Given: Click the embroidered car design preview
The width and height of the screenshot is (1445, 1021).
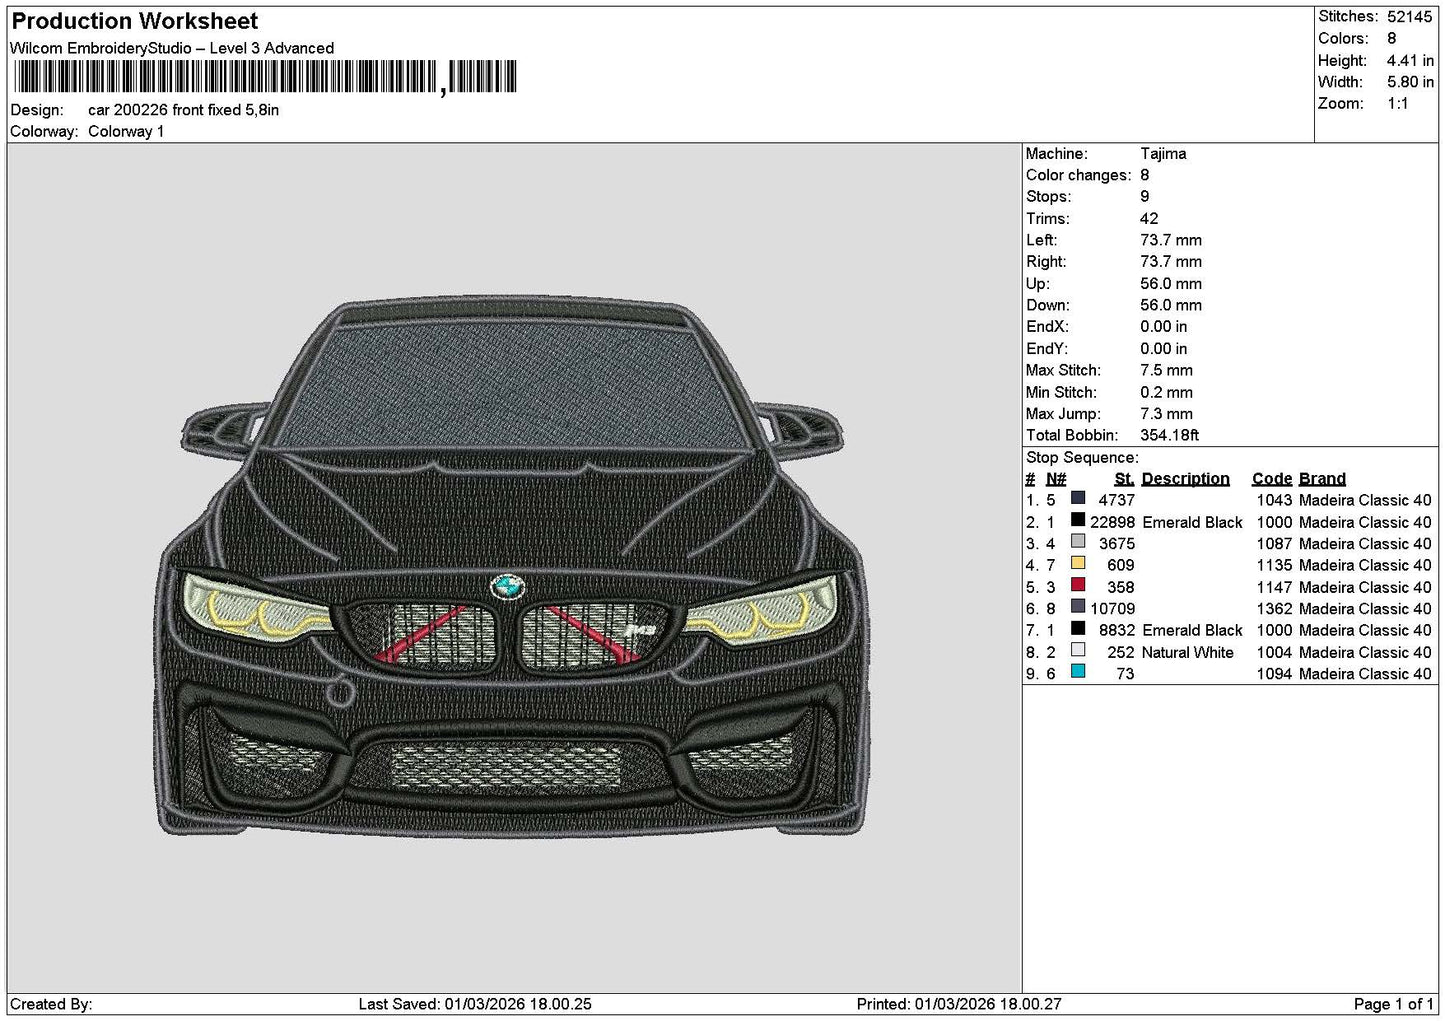Looking at the screenshot, I should pyautogui.click(x=513, y=568).
